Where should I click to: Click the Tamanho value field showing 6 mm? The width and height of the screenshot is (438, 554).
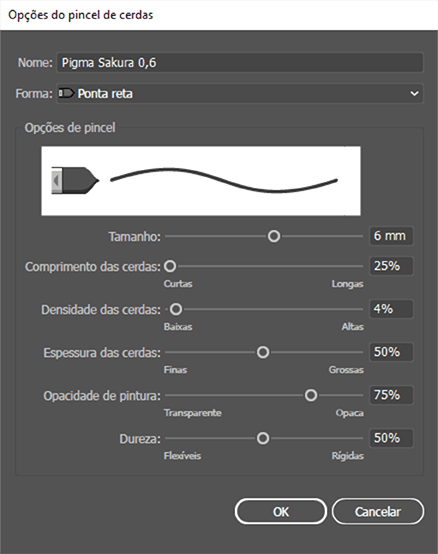[x=391, y=236]
